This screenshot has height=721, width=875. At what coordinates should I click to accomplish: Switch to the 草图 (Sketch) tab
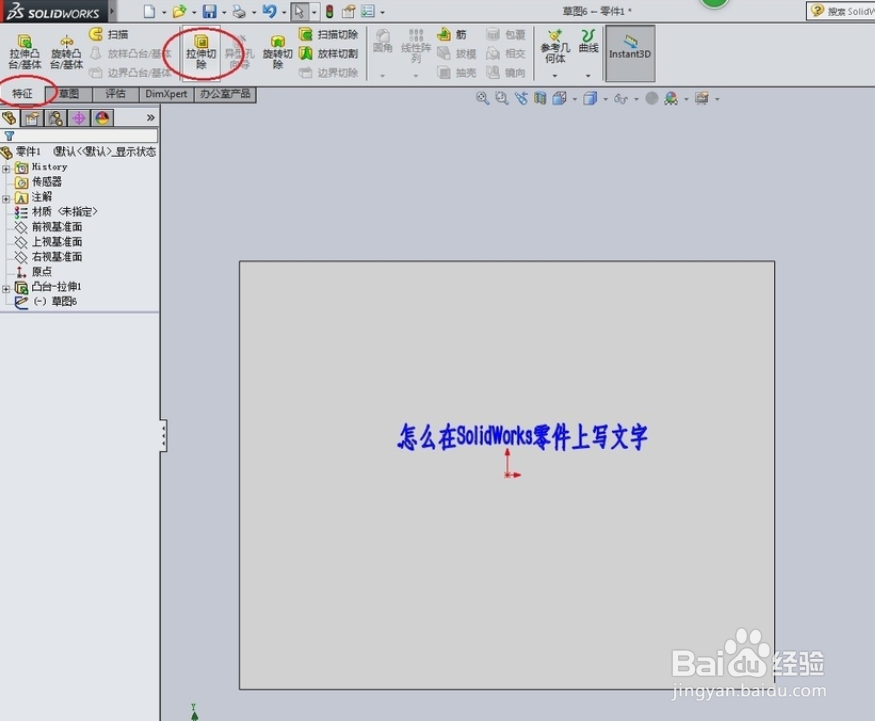[x=67, y=93]
